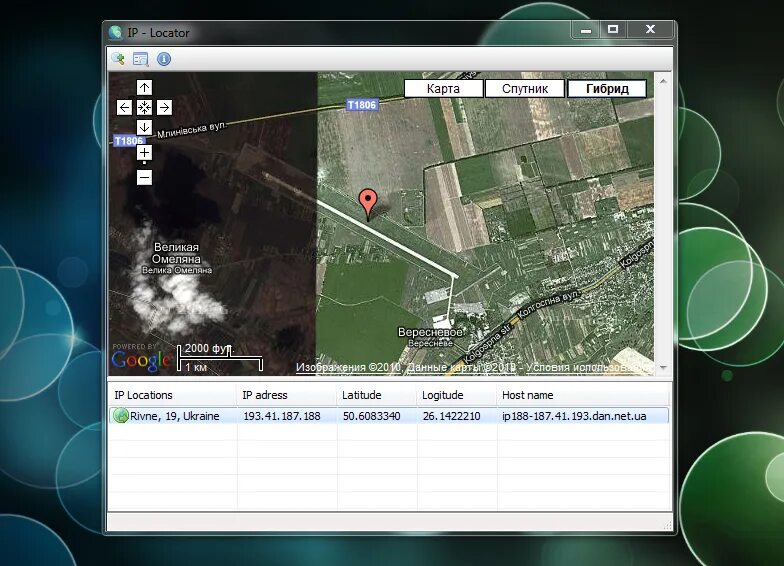Switch map to Карта view
Image resolution: width=784 pixels, height=566 pixels.
point(443,88)
